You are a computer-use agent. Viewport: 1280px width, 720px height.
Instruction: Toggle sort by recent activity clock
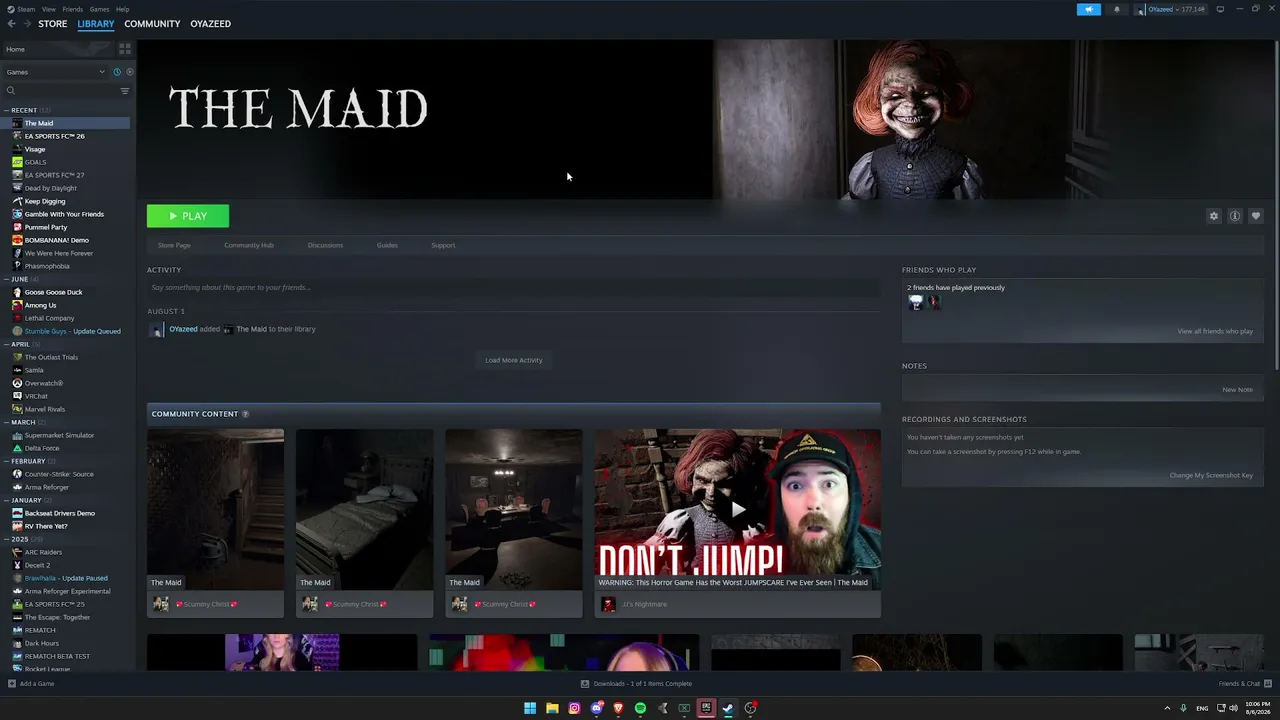(117, 72)
